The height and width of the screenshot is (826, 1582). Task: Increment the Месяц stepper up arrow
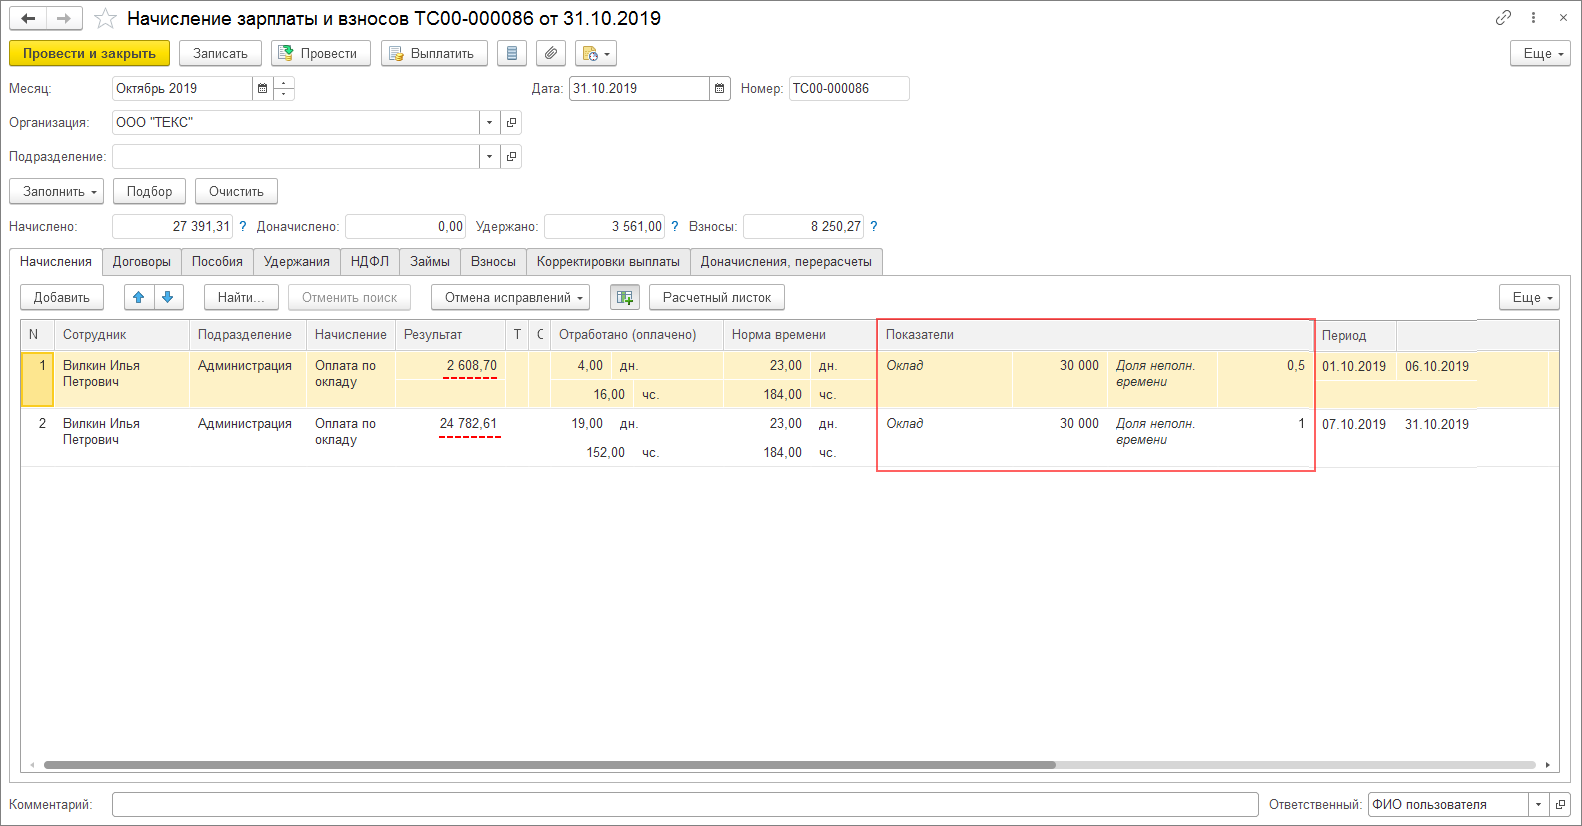click(284, 83)
